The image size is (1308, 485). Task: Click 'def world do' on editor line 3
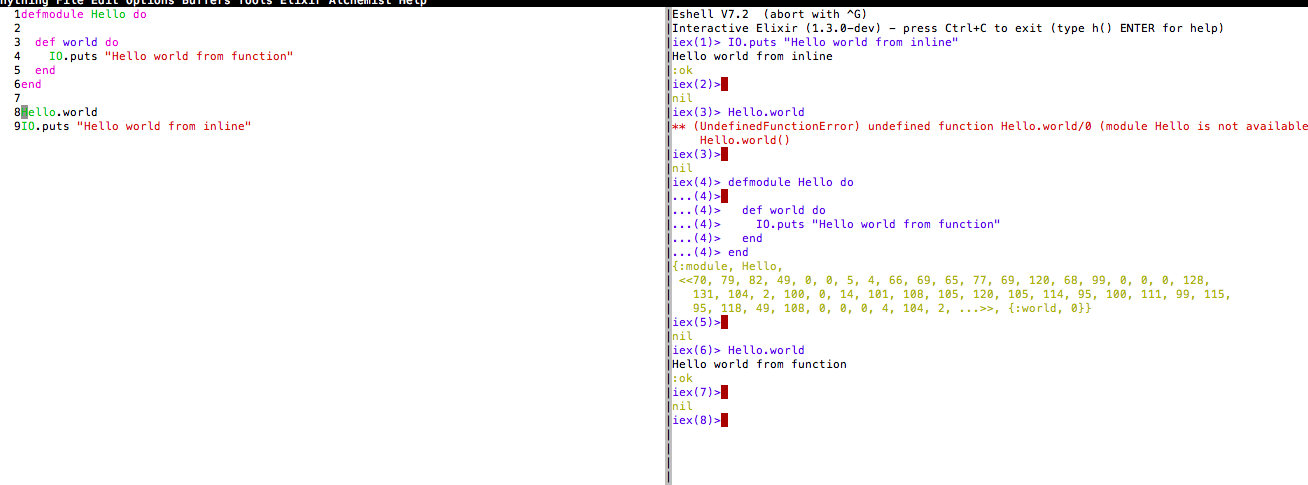[77, 43]
